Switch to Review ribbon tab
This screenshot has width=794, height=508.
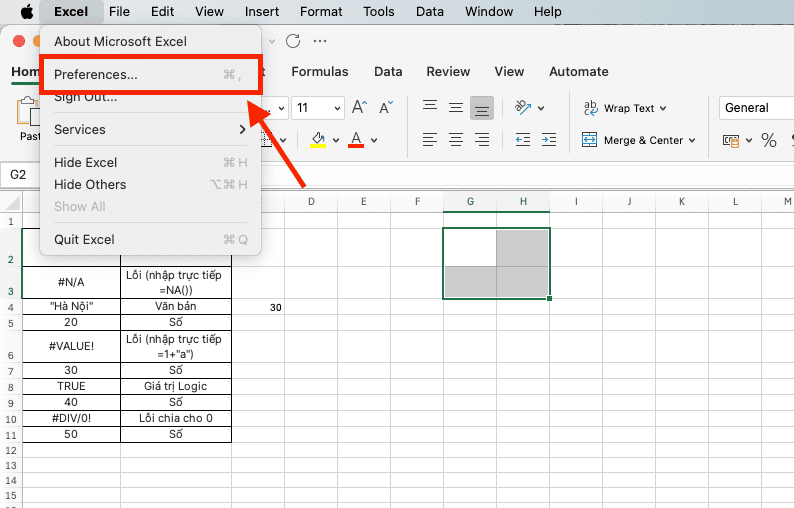click(x=448, y=71)
